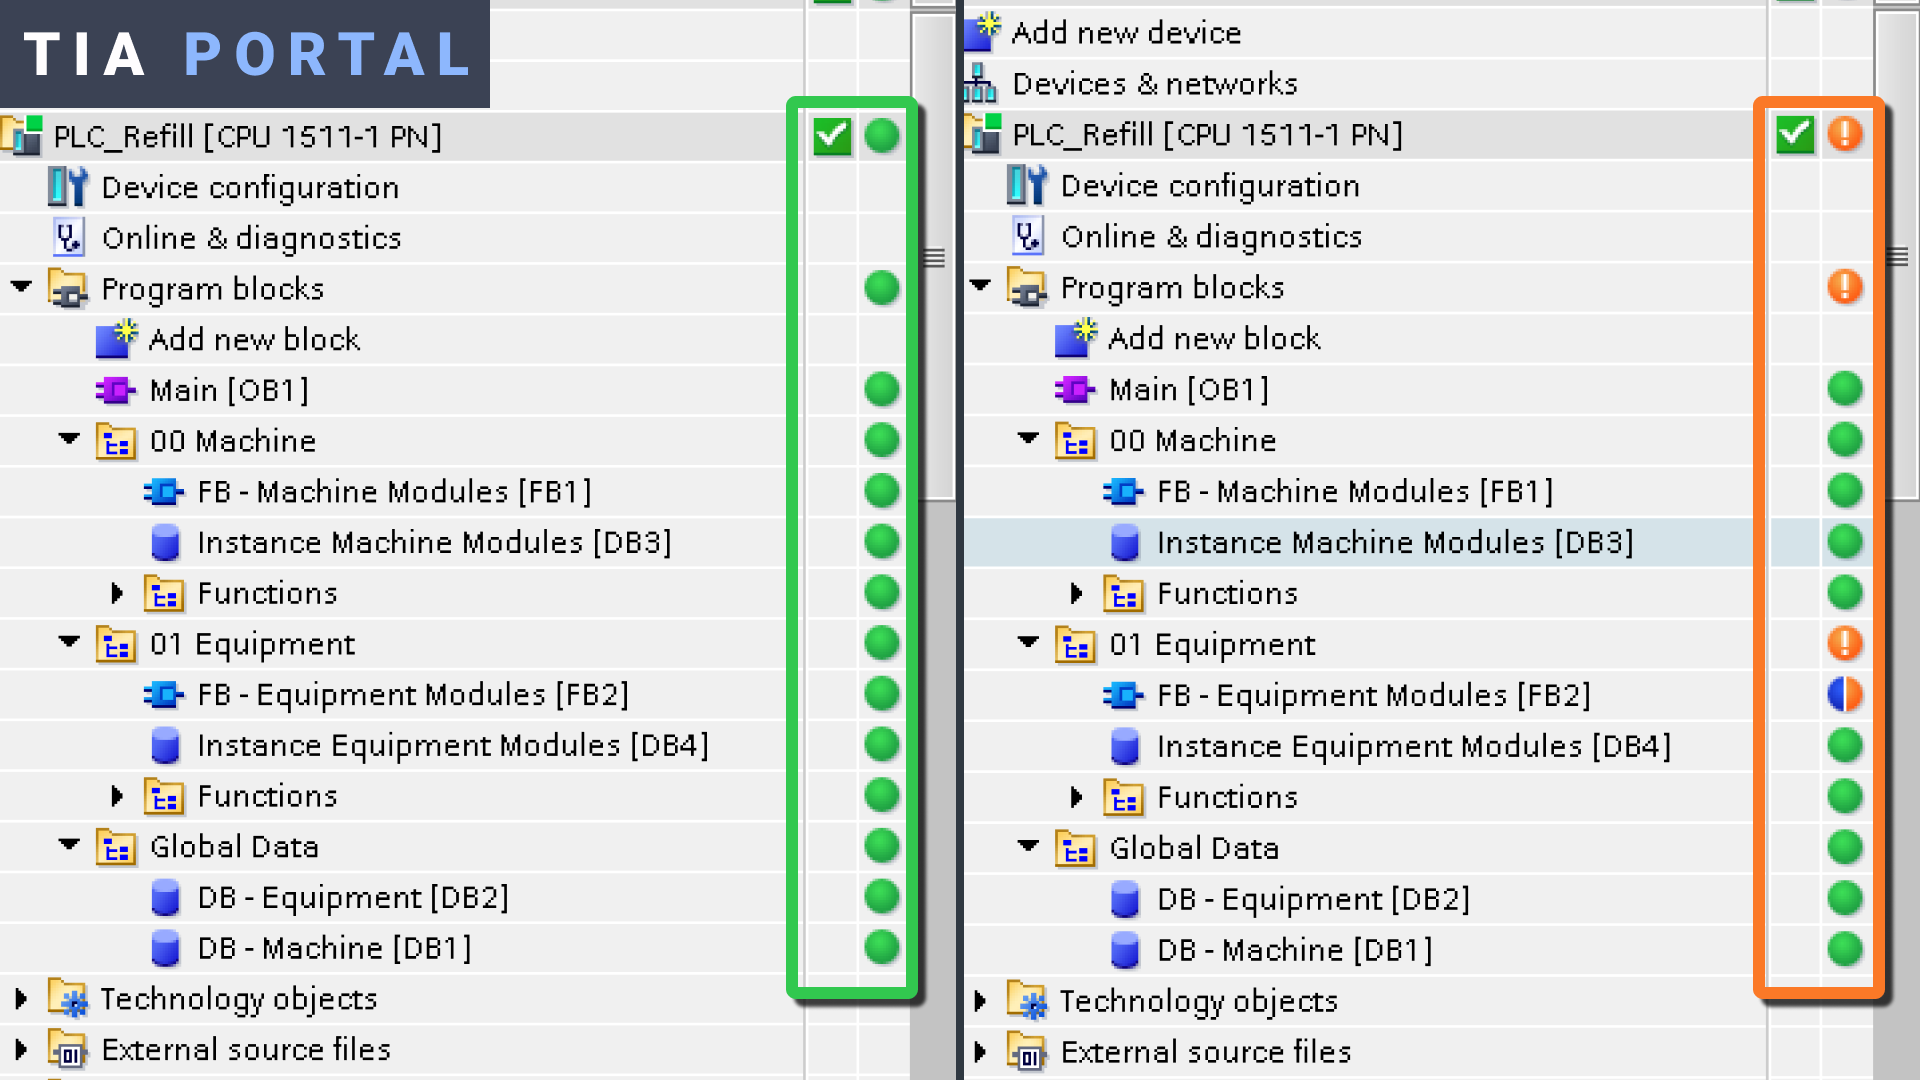Collapse Global Data folder in right panel
This screenshot has width=1920, height=1080.
(1029, 846)
